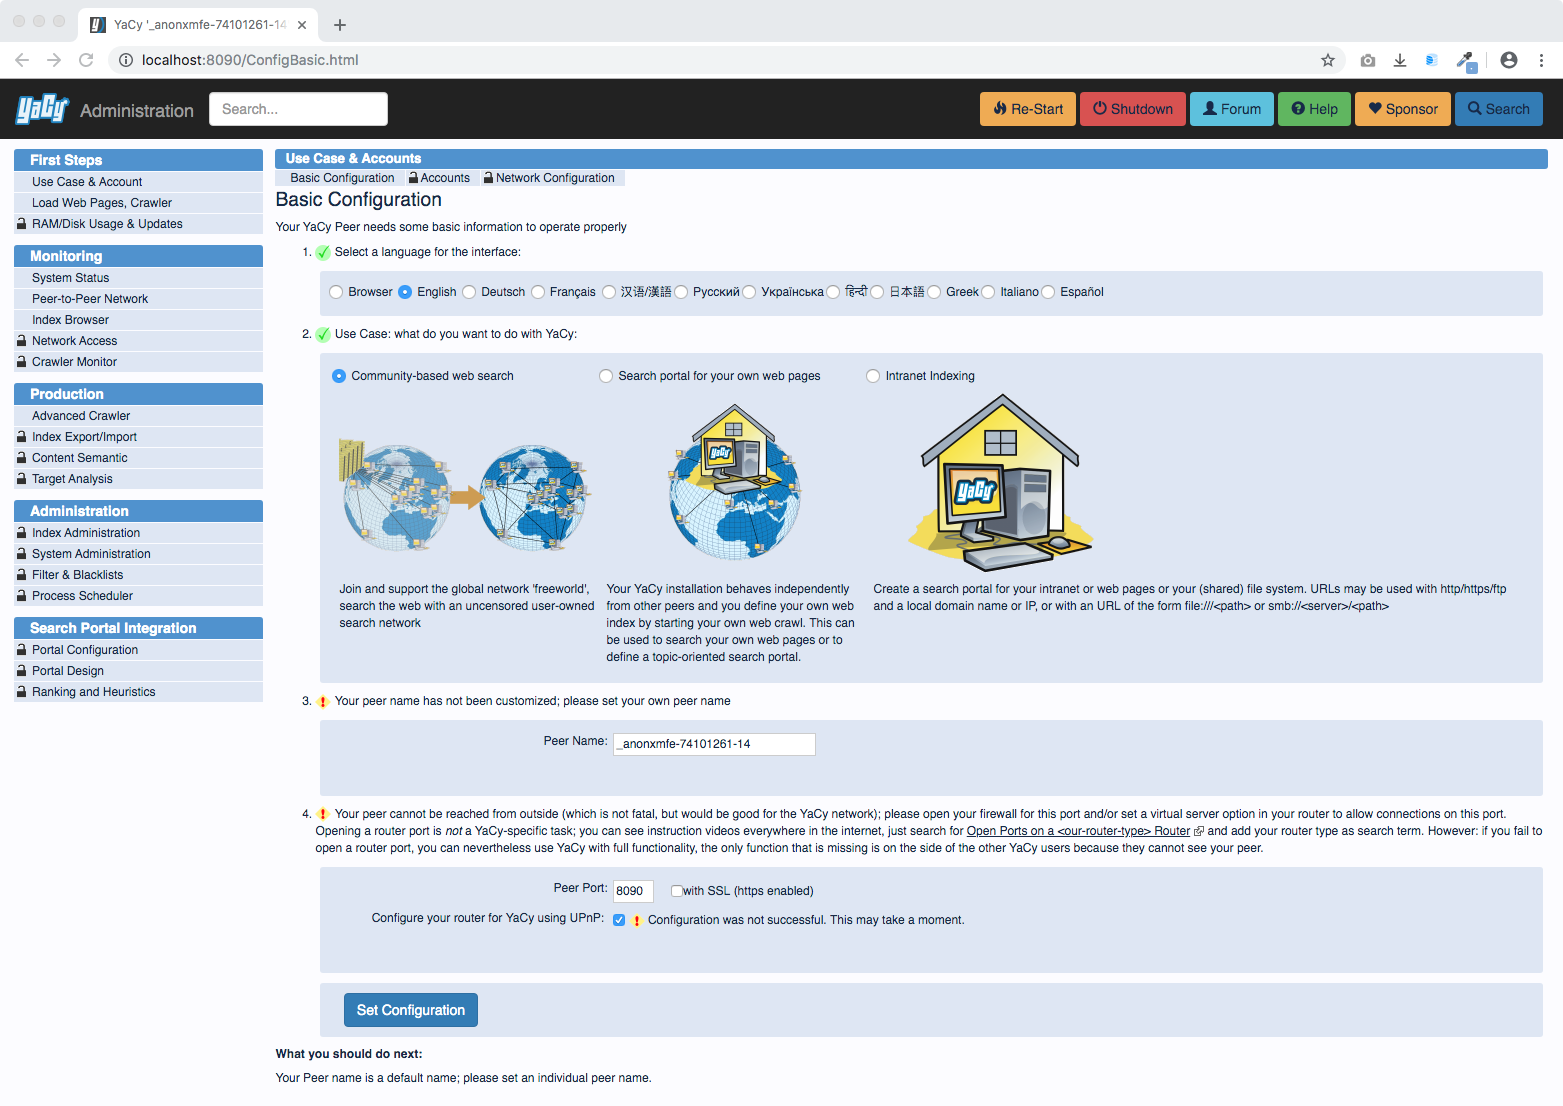The height and width of the screenshot is (1106, 1563).
Task: Click the Set Configuration button
Action: [411, 1010]
